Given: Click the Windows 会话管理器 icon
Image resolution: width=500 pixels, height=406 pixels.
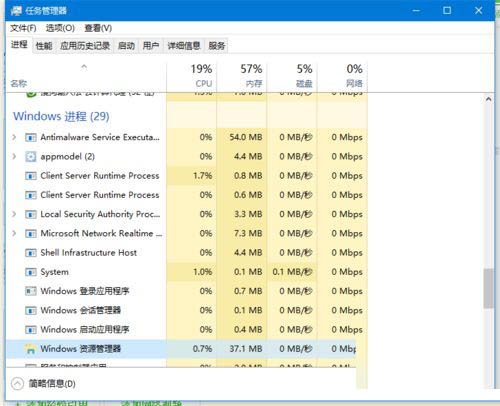Looking at the screenshot, I should (x=31, y=311).
